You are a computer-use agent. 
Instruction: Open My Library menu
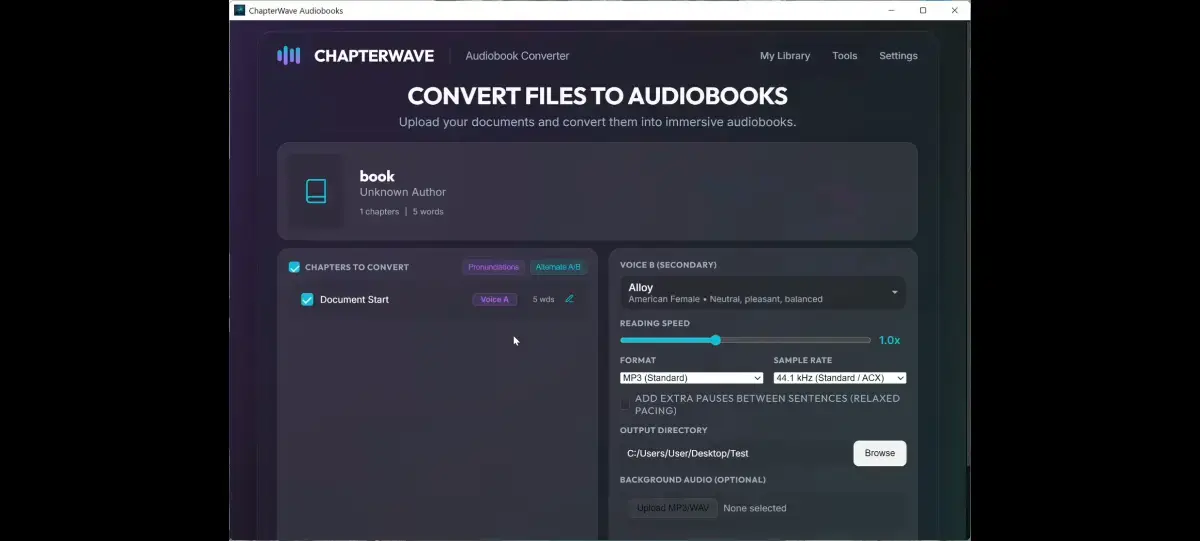pyautogui.click(x=785, y=56)
